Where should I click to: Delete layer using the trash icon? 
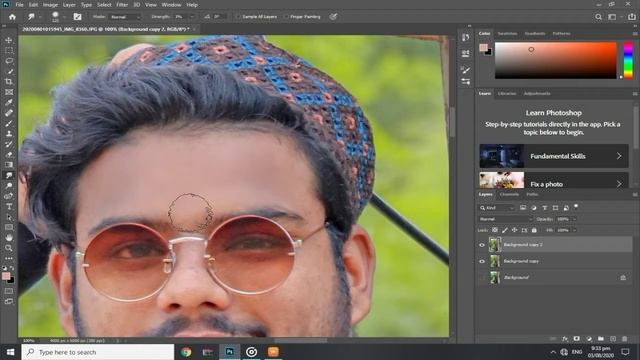(624, 339)
